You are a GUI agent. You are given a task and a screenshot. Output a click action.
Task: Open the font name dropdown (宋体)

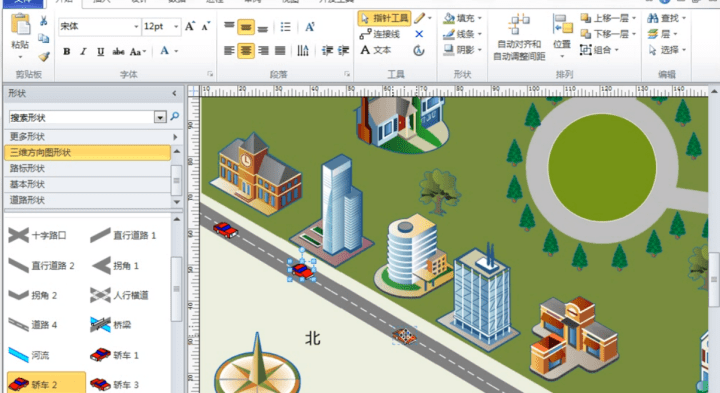(x=136, y=27)
